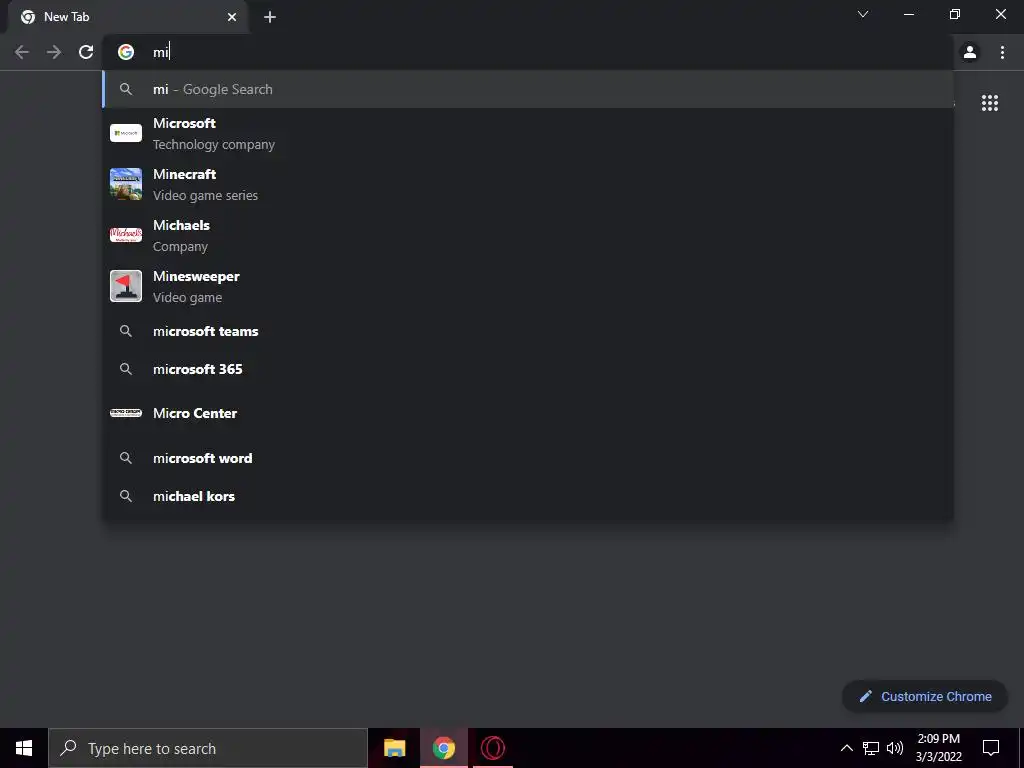Click the volume speaker icon

click(x=895, y=748)
